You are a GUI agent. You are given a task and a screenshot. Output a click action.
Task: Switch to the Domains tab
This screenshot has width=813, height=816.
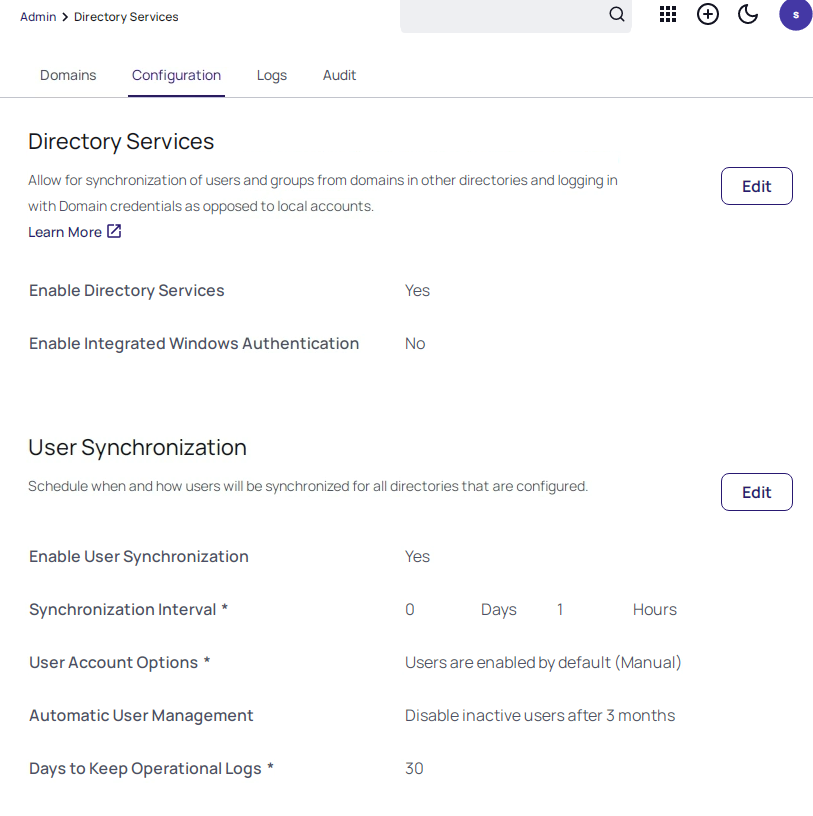[68, 75]
